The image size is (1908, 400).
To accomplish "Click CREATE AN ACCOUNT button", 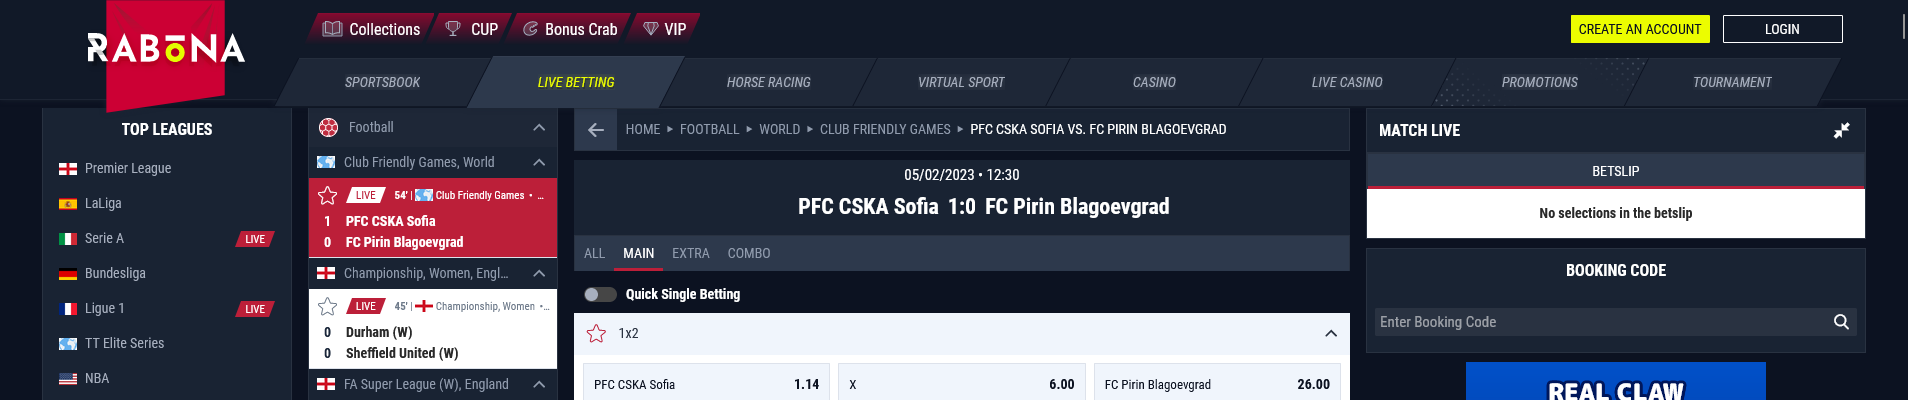I will coord(1640,29).
